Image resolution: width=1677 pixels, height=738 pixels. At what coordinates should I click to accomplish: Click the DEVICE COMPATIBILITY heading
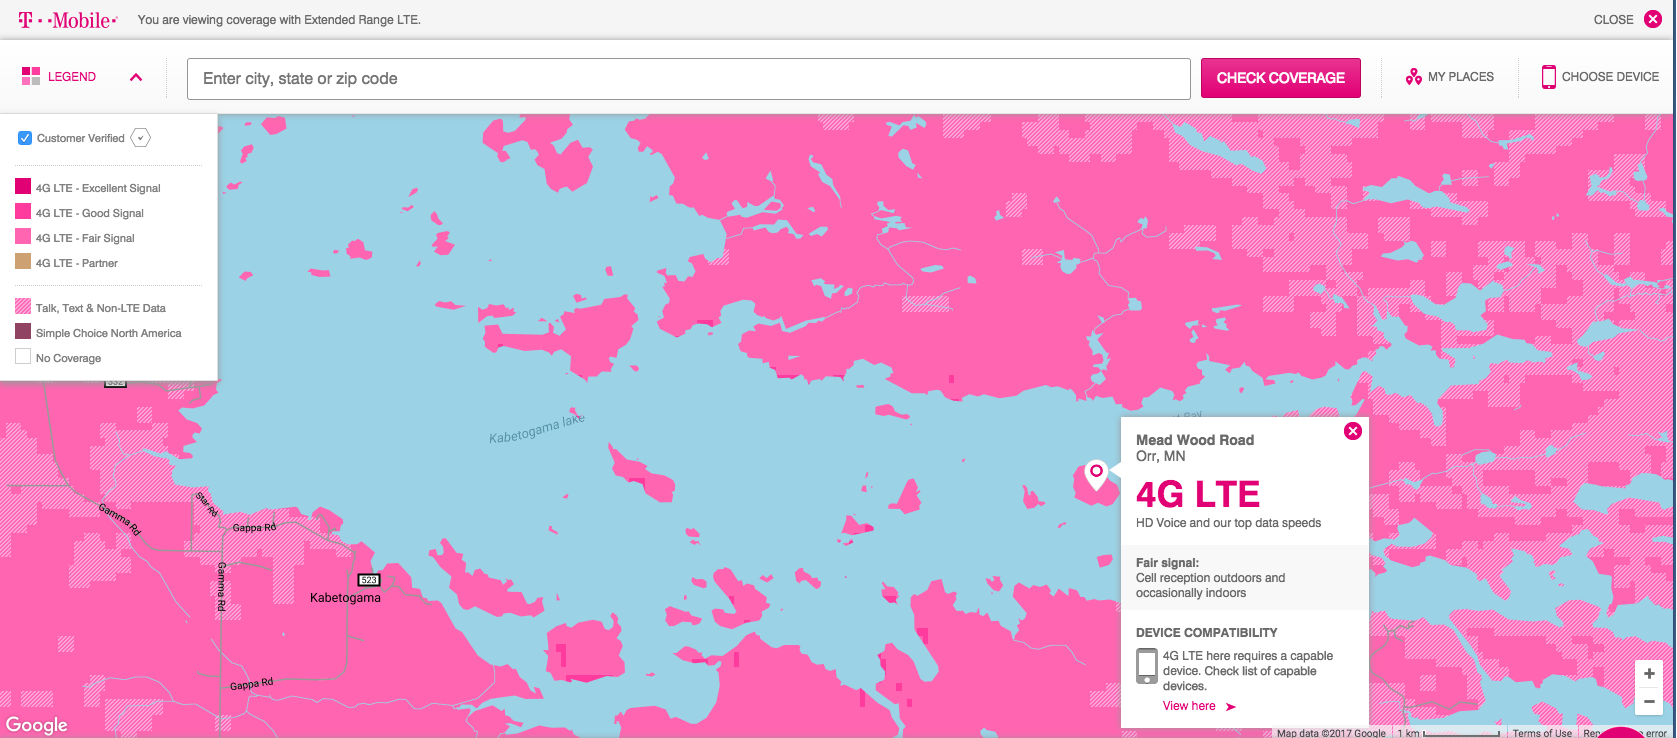pyautogui.click(x=1206, y=633)
